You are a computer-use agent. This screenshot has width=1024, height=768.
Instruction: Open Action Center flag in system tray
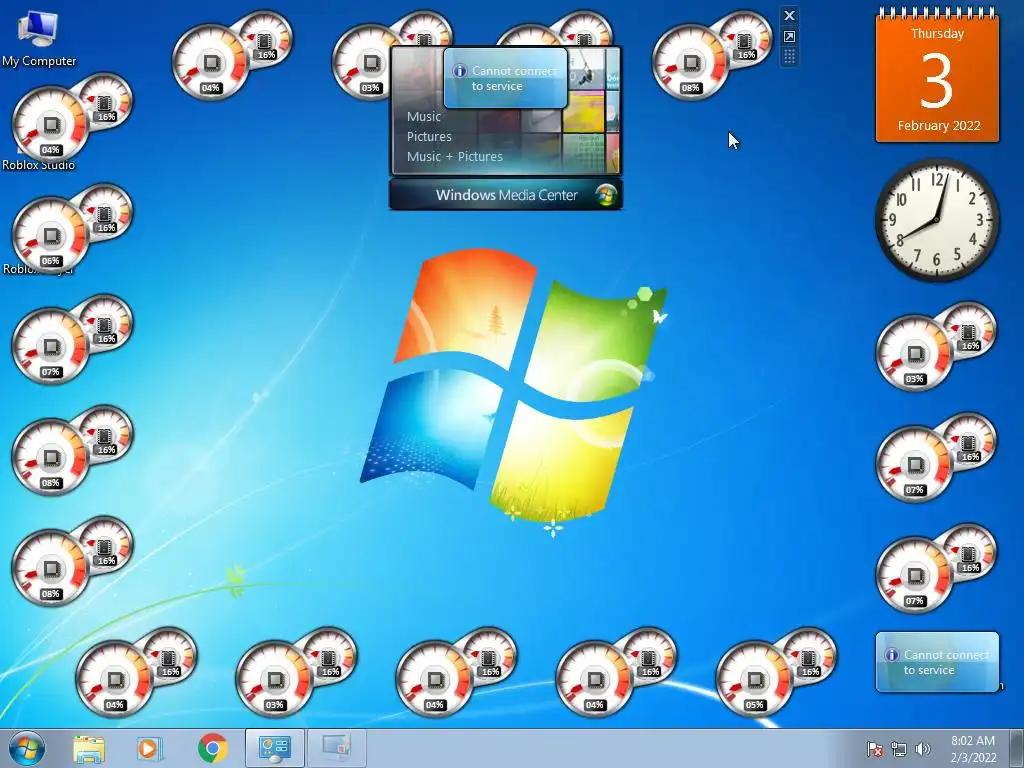(x=874, y=749)
